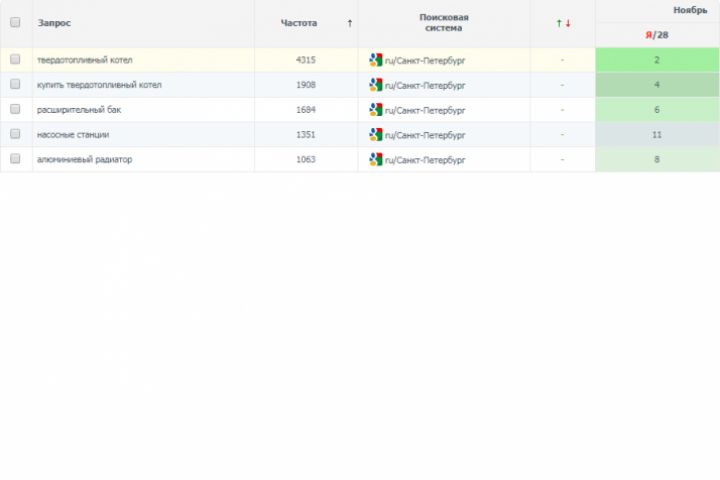Toggle the select-all checkbox in header

click(x=15, y=22)
